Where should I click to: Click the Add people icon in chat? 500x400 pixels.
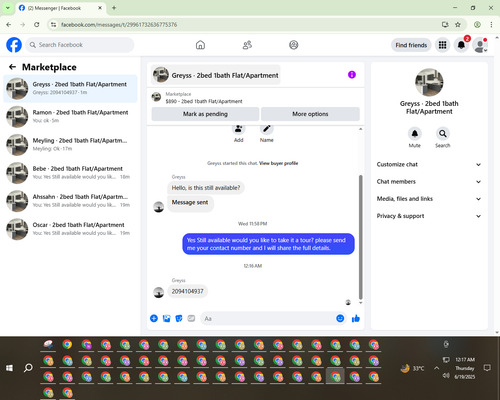(x=238, y=129)
